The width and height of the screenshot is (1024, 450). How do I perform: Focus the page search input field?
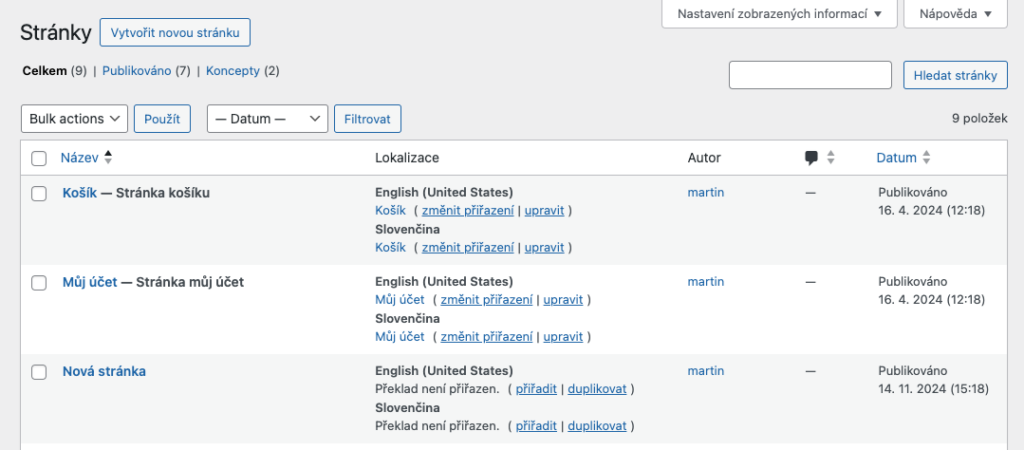pyautogui.click(x=810, y=75)
